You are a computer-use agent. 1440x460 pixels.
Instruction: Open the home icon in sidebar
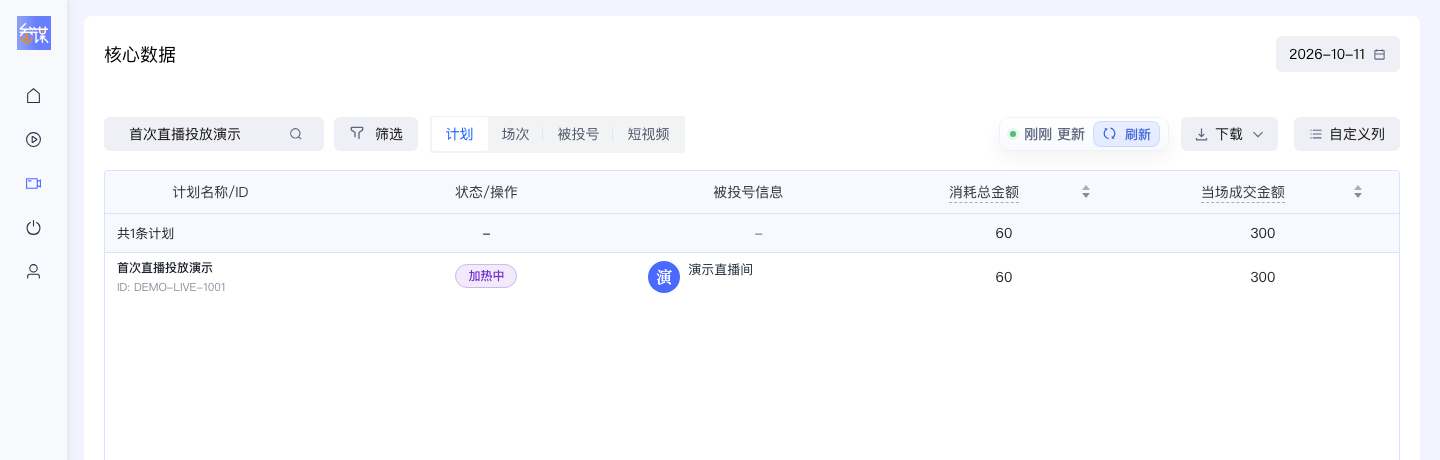click(33, 96)
